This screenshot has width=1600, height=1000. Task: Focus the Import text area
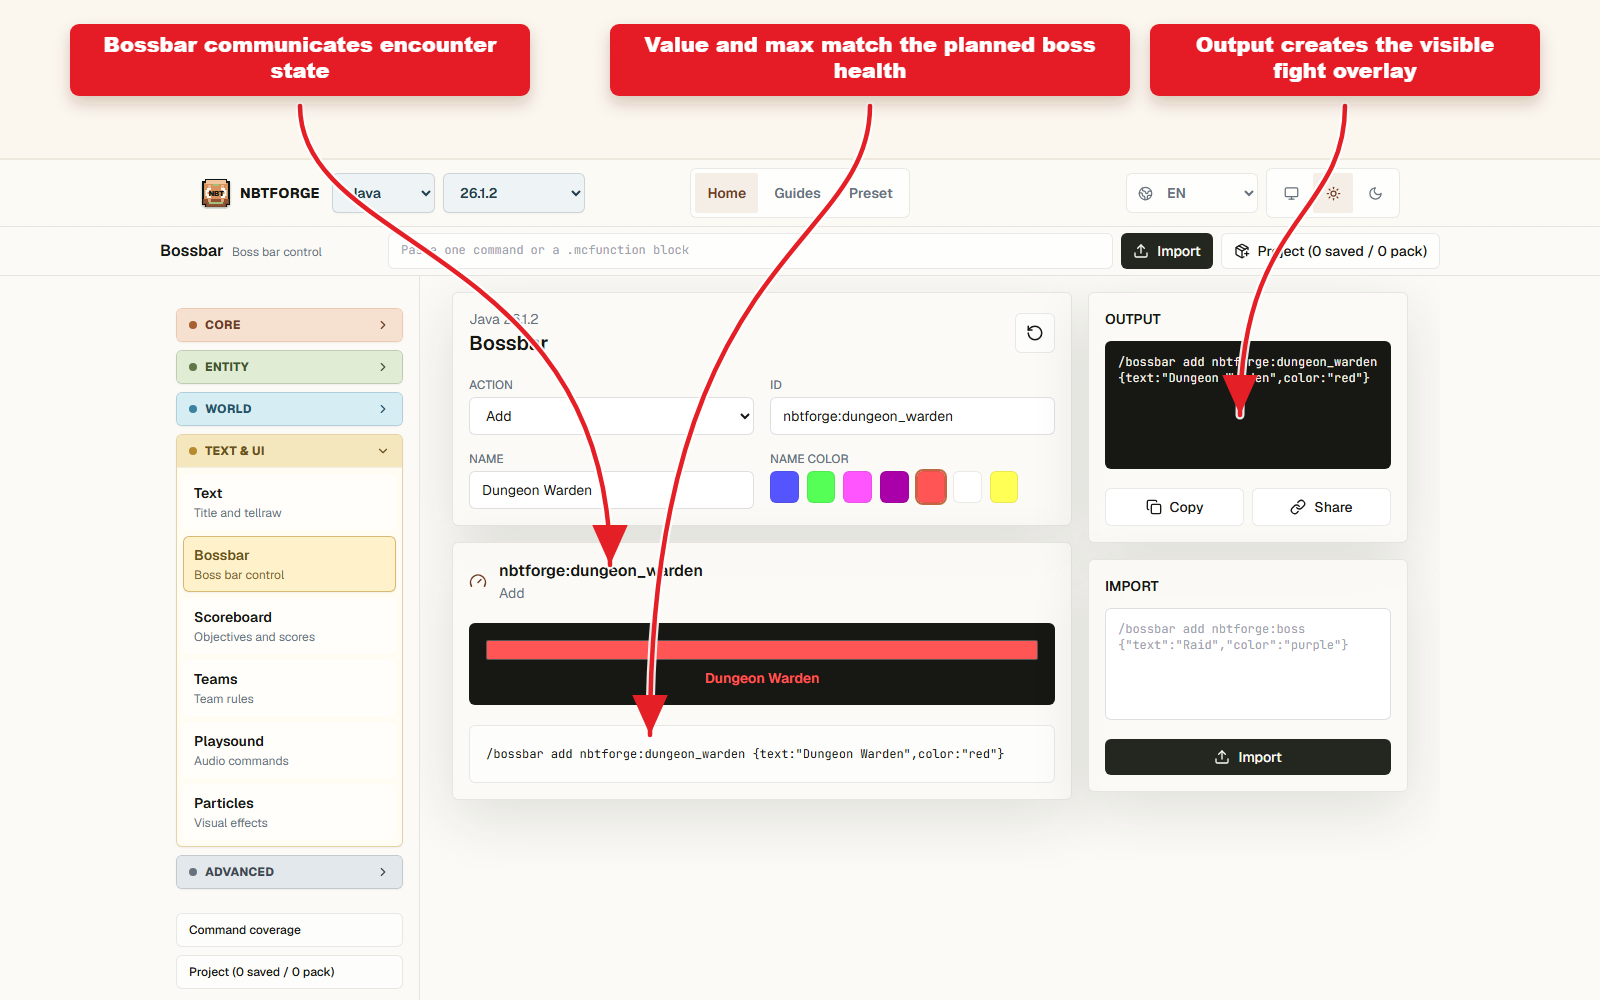click(1248, 664)
